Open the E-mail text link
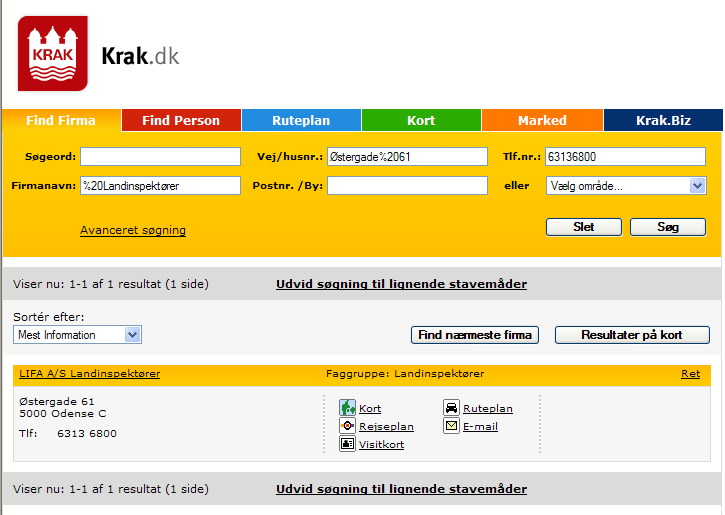Viewport: 725px width, 515px height. [x=480, y=427]
